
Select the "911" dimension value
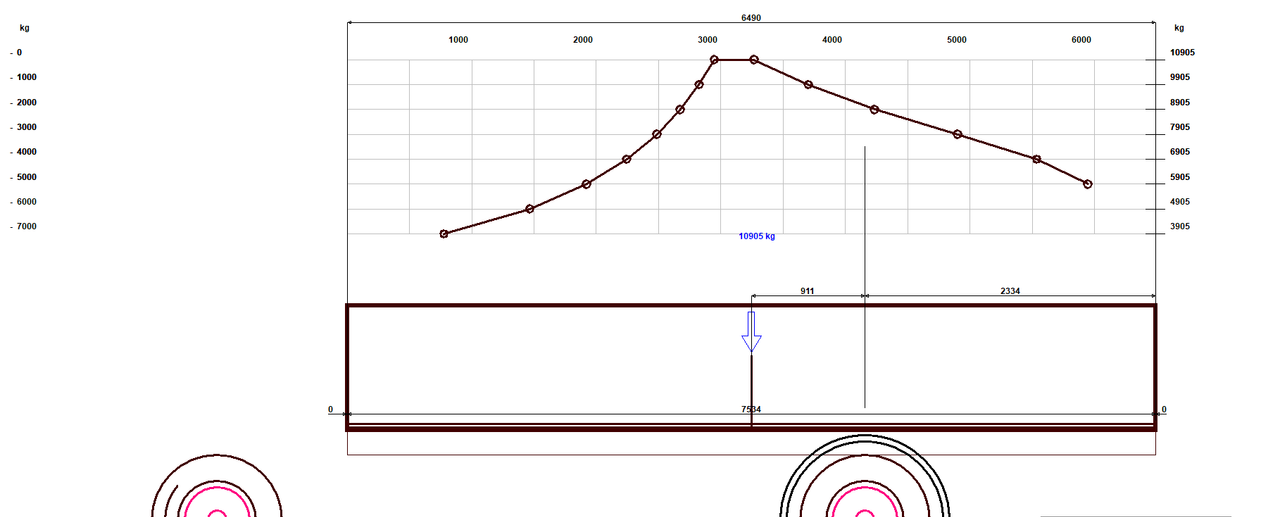[x=807, y=291]
